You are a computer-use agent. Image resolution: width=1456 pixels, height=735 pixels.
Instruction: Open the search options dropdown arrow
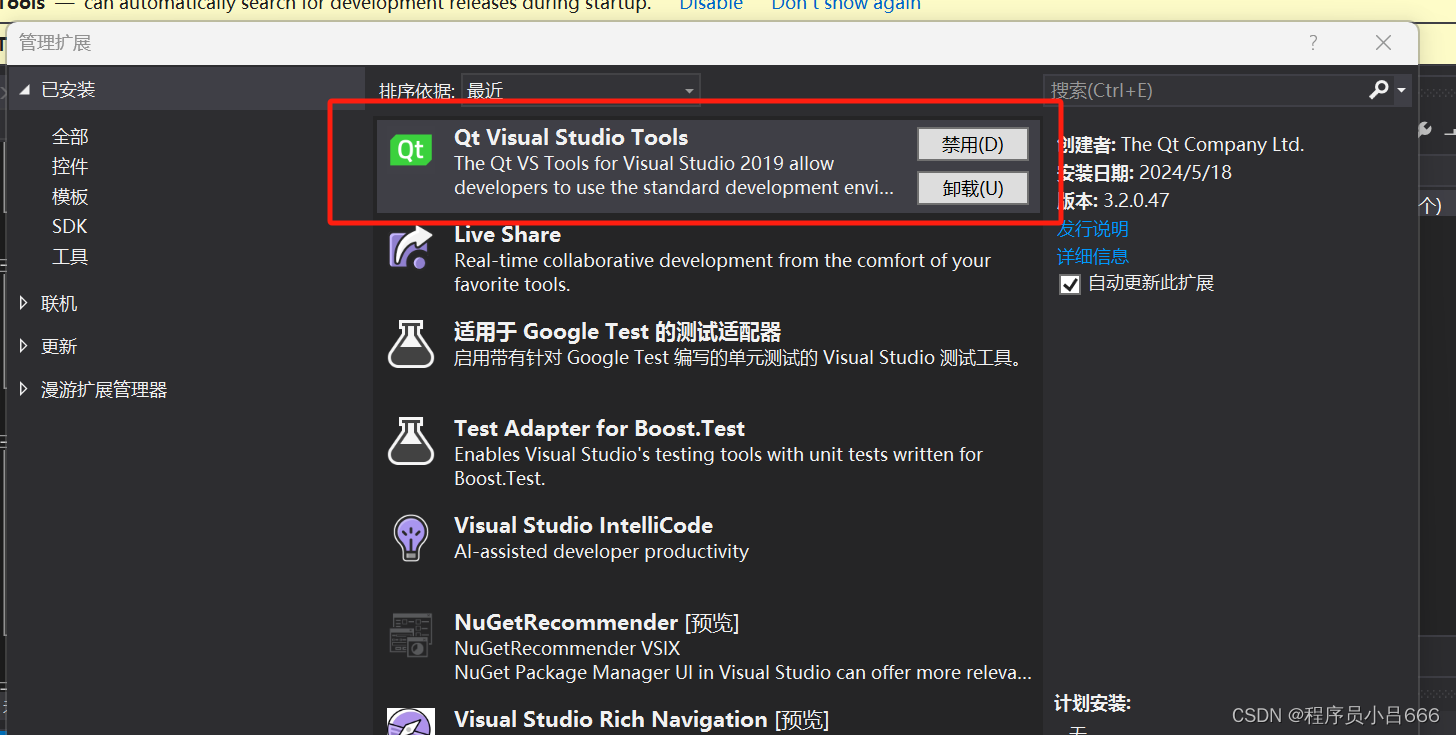(x=1401, y=90)
